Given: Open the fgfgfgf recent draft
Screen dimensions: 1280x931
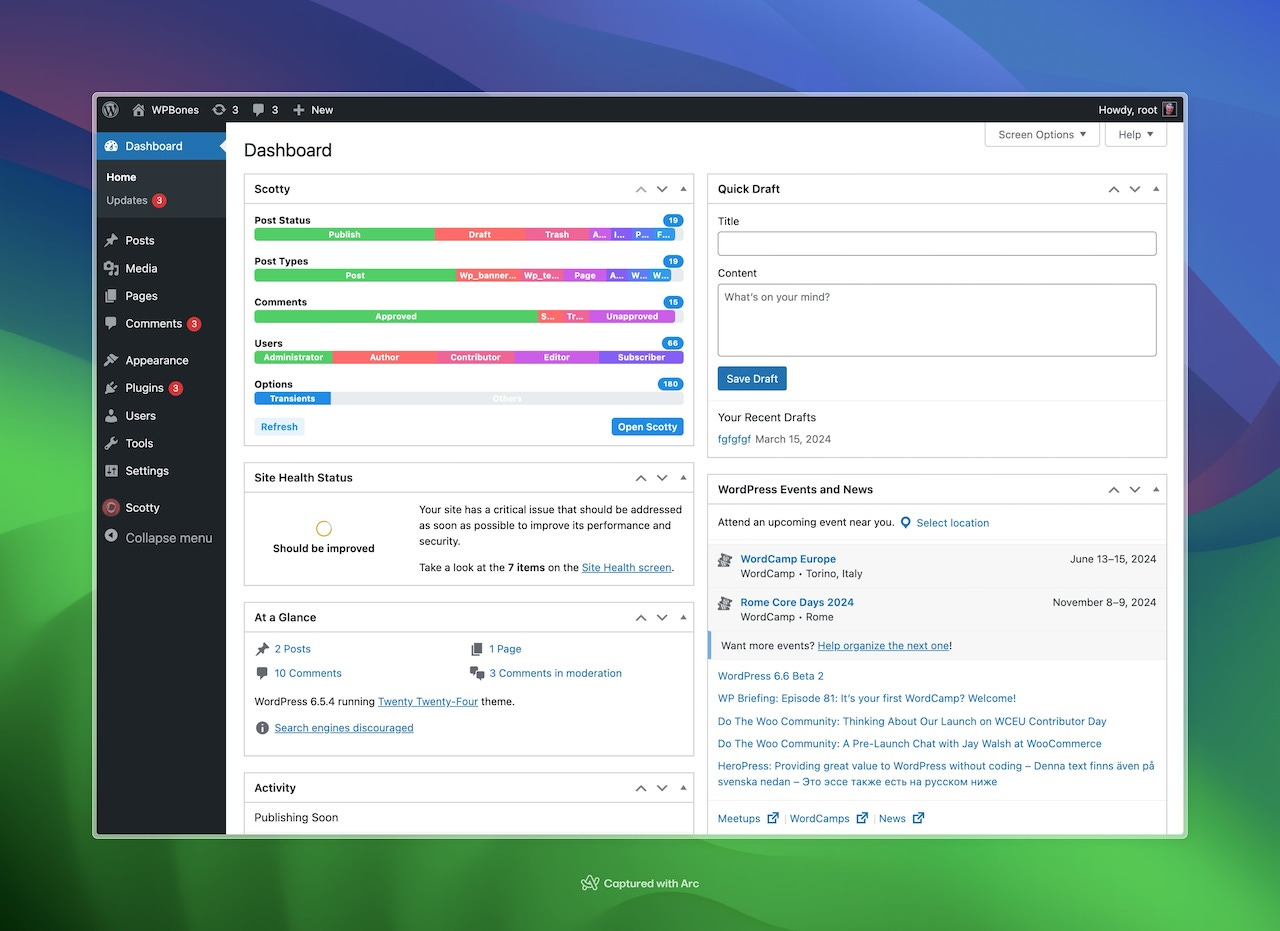Looking at the screenshot, I should [x=734, y=439].
